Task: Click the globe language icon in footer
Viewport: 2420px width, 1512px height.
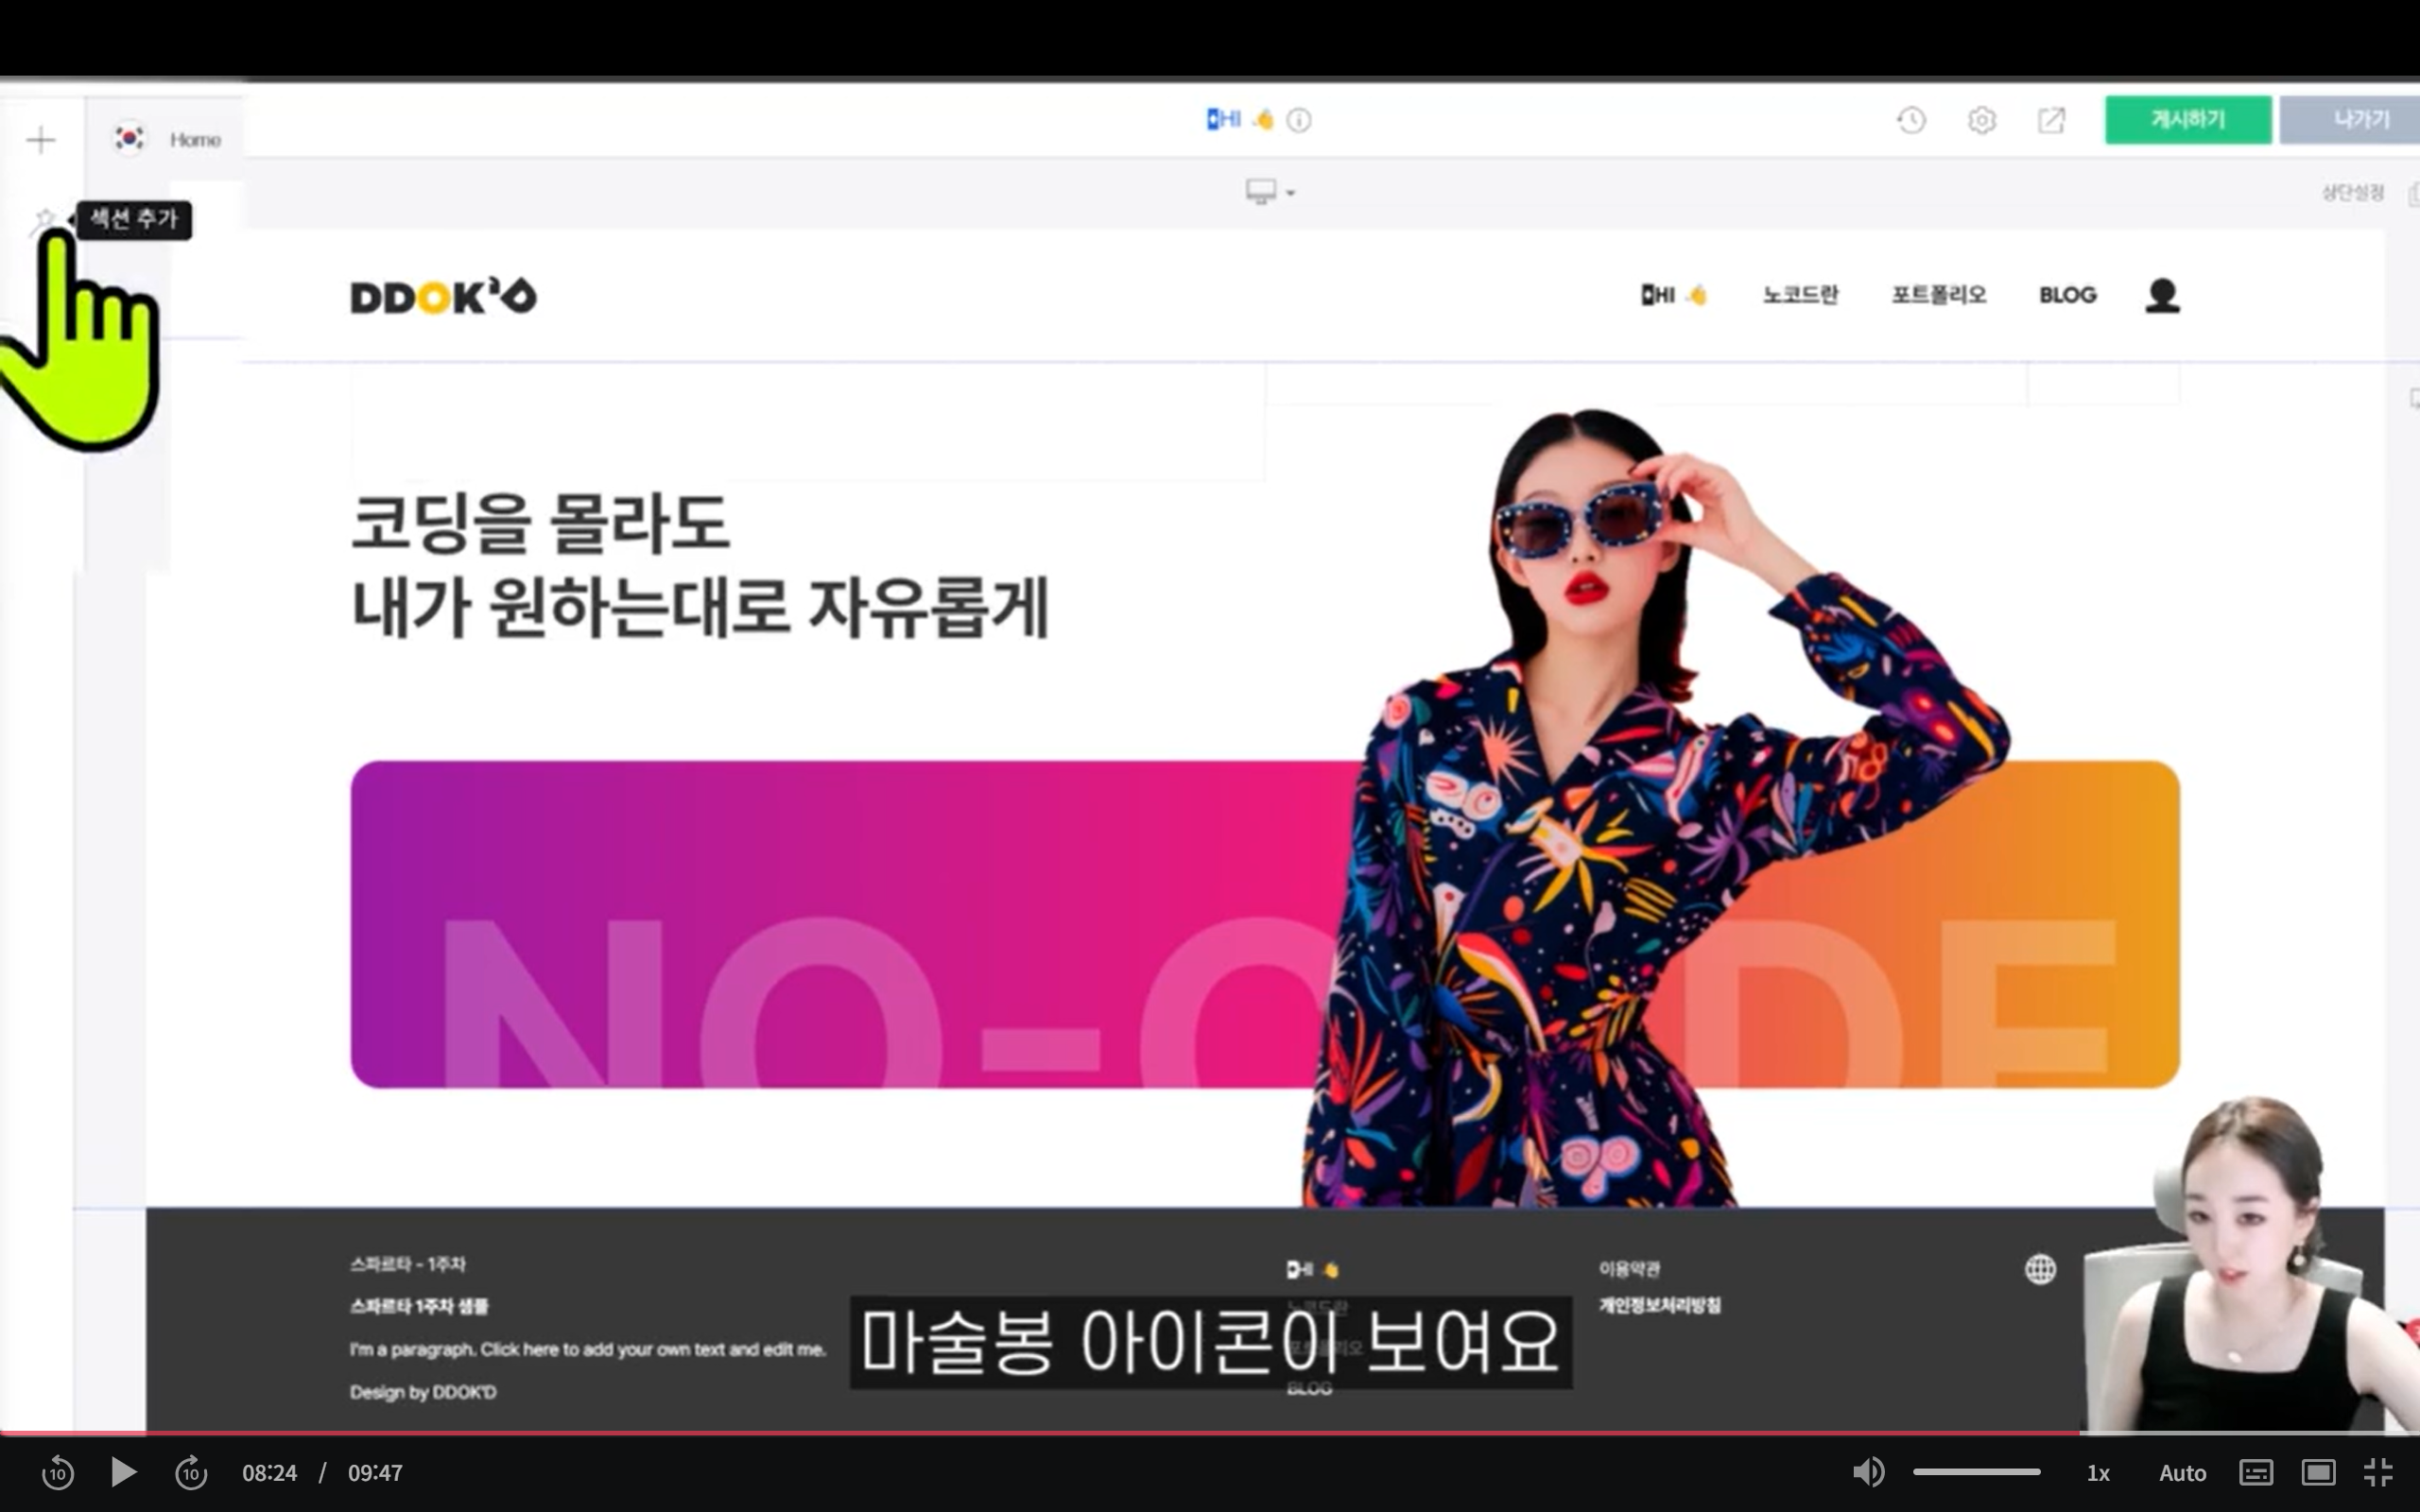Action: (2040, 1270)
